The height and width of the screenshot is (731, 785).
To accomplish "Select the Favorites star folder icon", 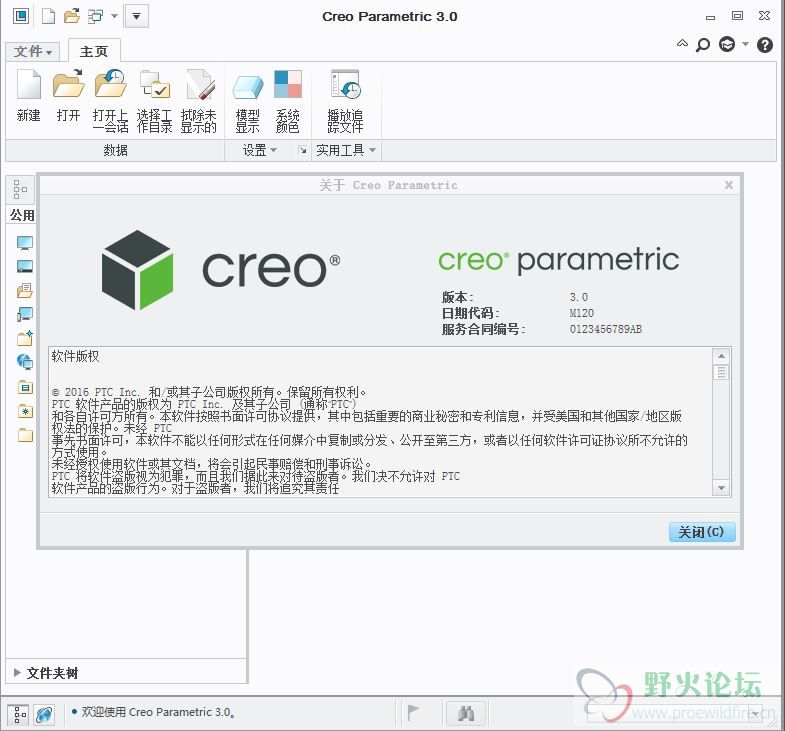I will point(25,411).
